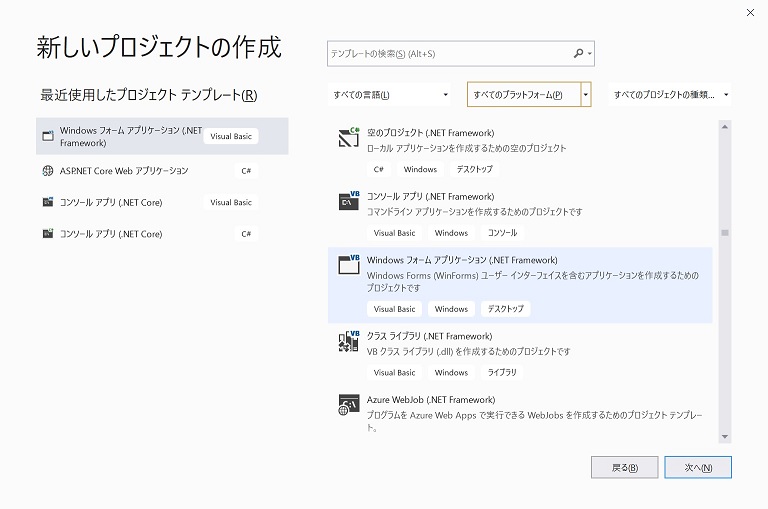Select Azure WebJob (.NET Framework) template title
The height and width of the screenshot is (509, 768).
click(431, 400)
